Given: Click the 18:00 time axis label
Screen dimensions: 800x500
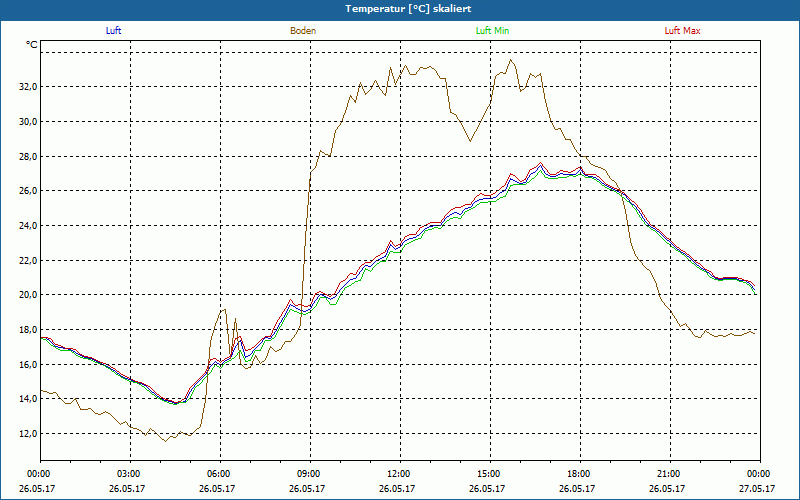Looking at the screenshot, I should (580, 474).
